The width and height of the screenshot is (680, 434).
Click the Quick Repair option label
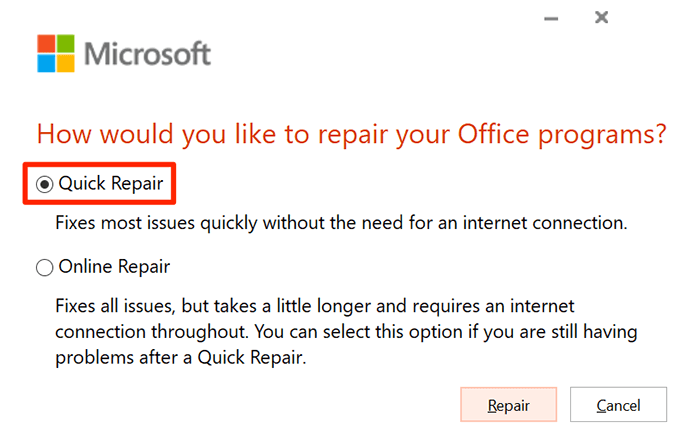110,183
